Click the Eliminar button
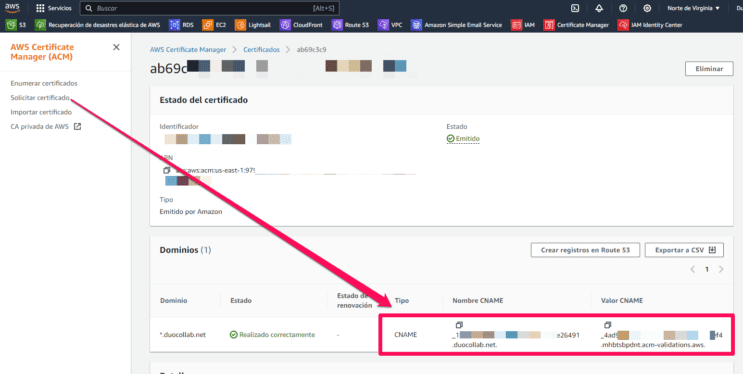This screenshot has height=374, width=743. pos(709,69)
